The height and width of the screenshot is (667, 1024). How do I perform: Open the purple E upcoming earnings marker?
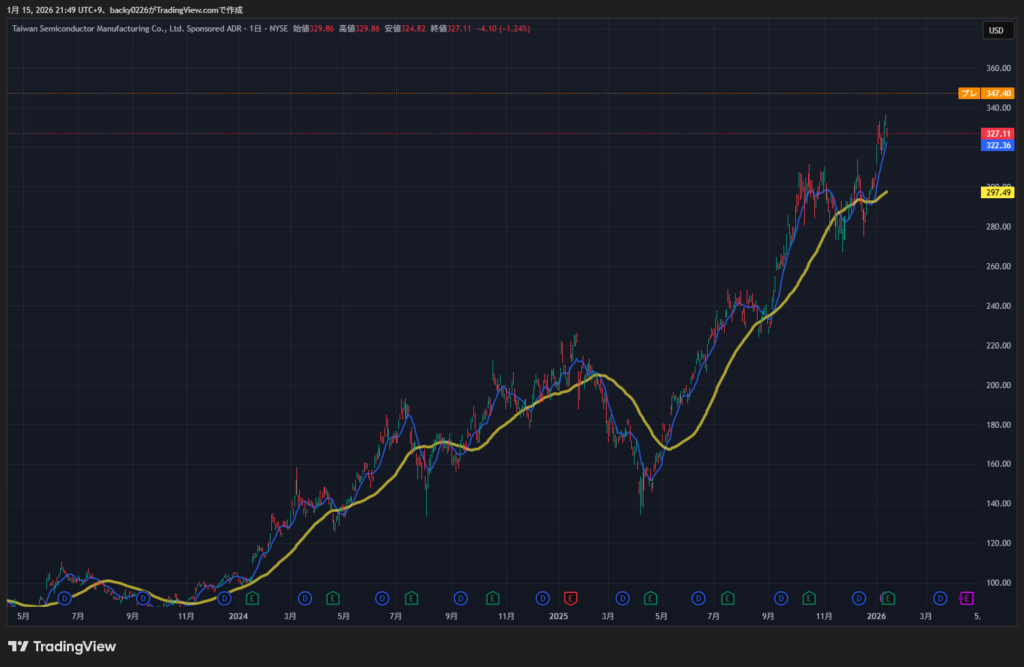(967, 598)
